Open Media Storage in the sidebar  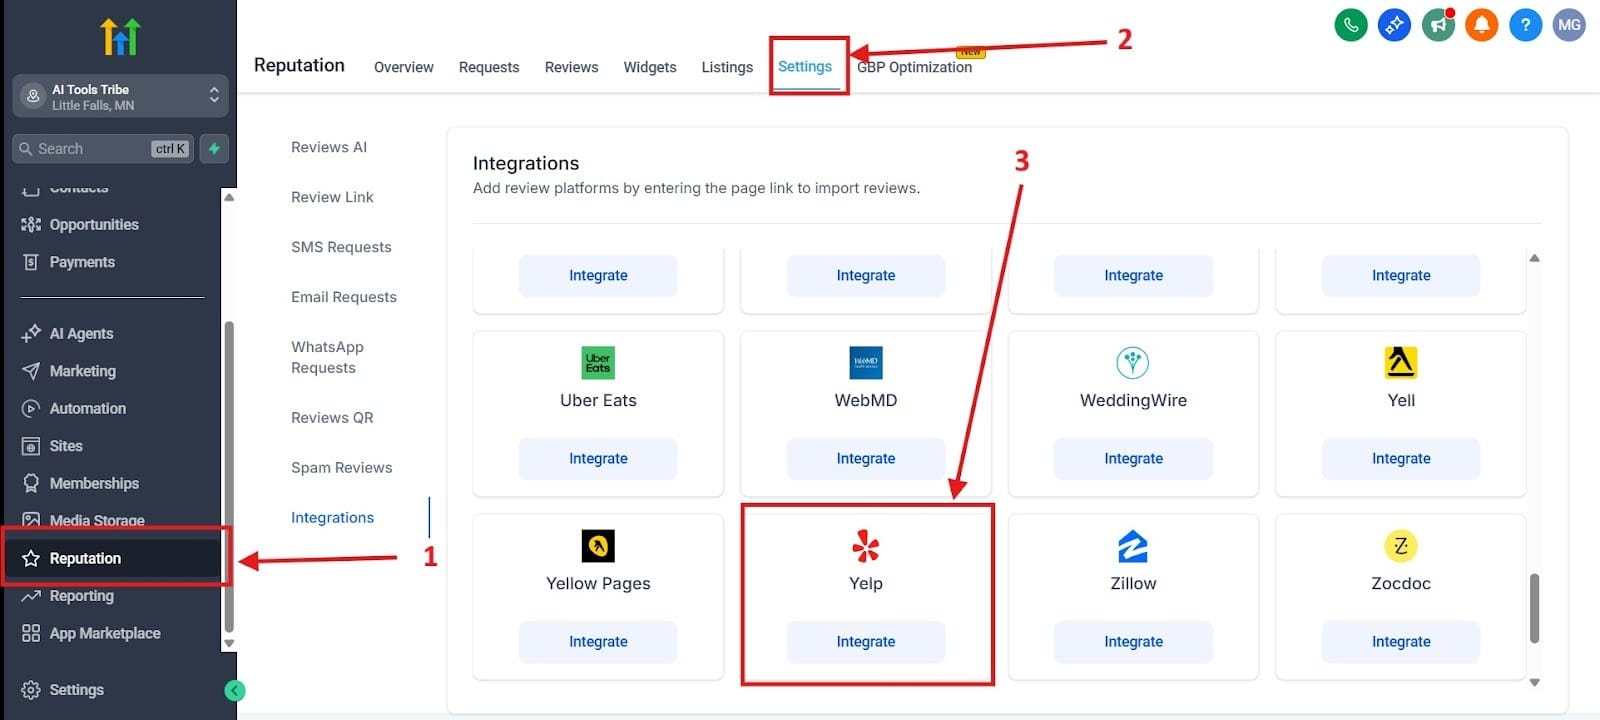[97, 520]
